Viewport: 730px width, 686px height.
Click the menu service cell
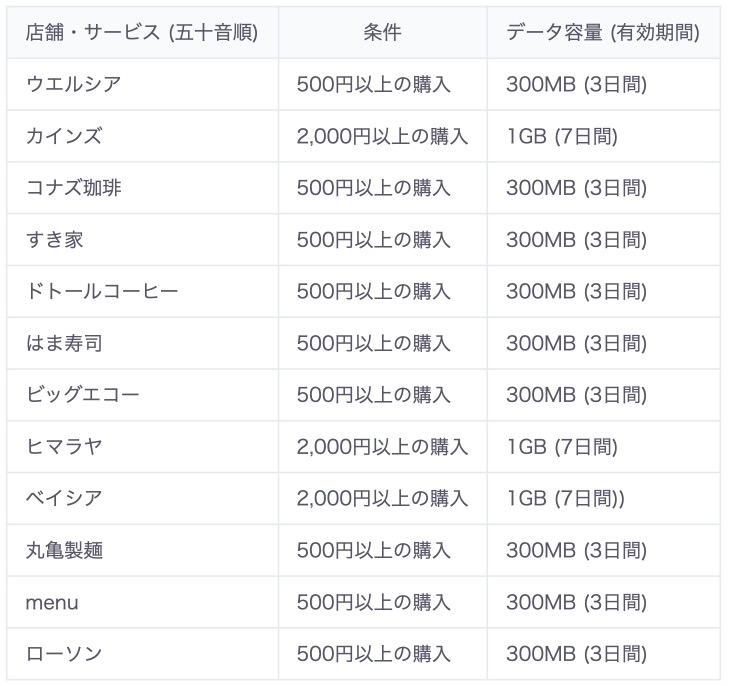(x=52, y=602)
